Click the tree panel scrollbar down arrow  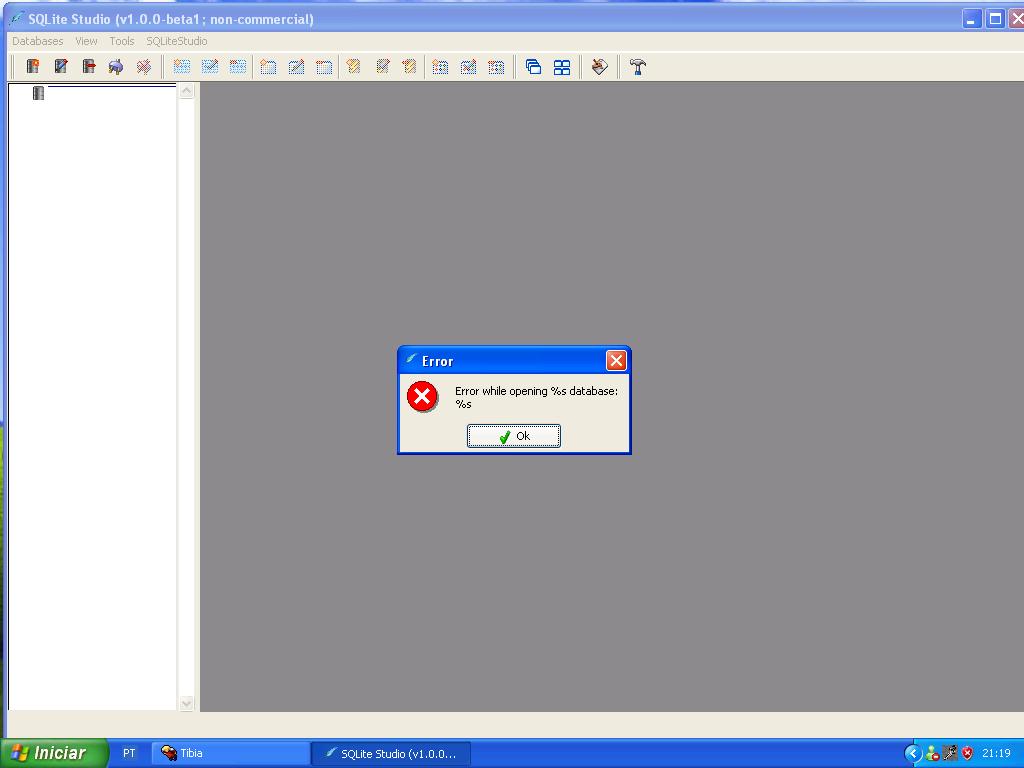(x=187, y=703)
